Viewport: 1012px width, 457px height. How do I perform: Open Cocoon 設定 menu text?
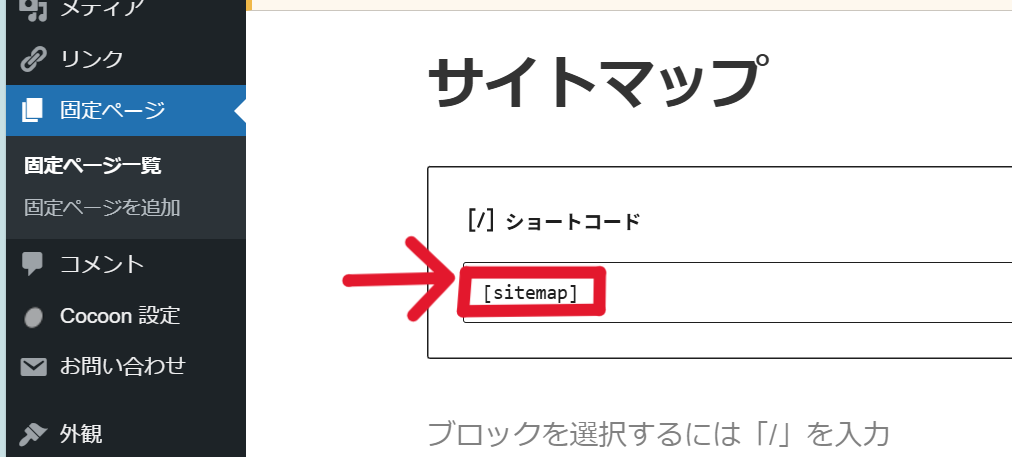point(119,316)
